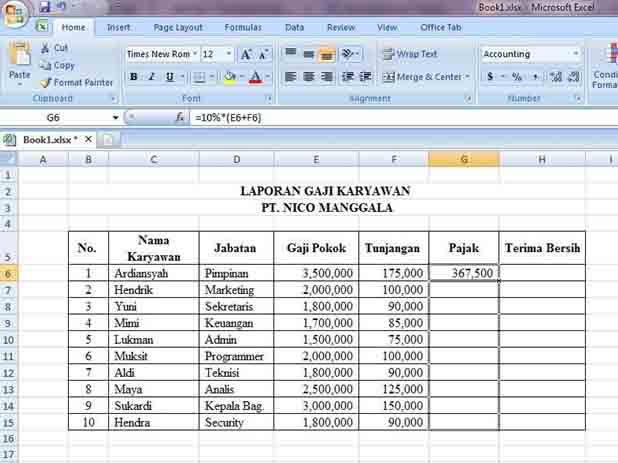
Task: Open the Font dialog launcher
Action: (269, 99)
